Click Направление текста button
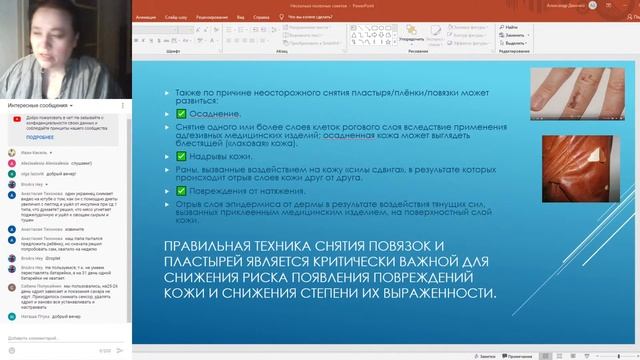 coord(307,27)
